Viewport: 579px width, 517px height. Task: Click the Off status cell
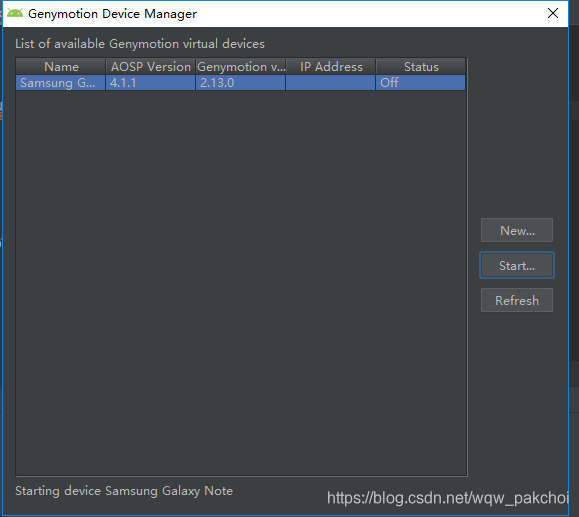(421, 83)
